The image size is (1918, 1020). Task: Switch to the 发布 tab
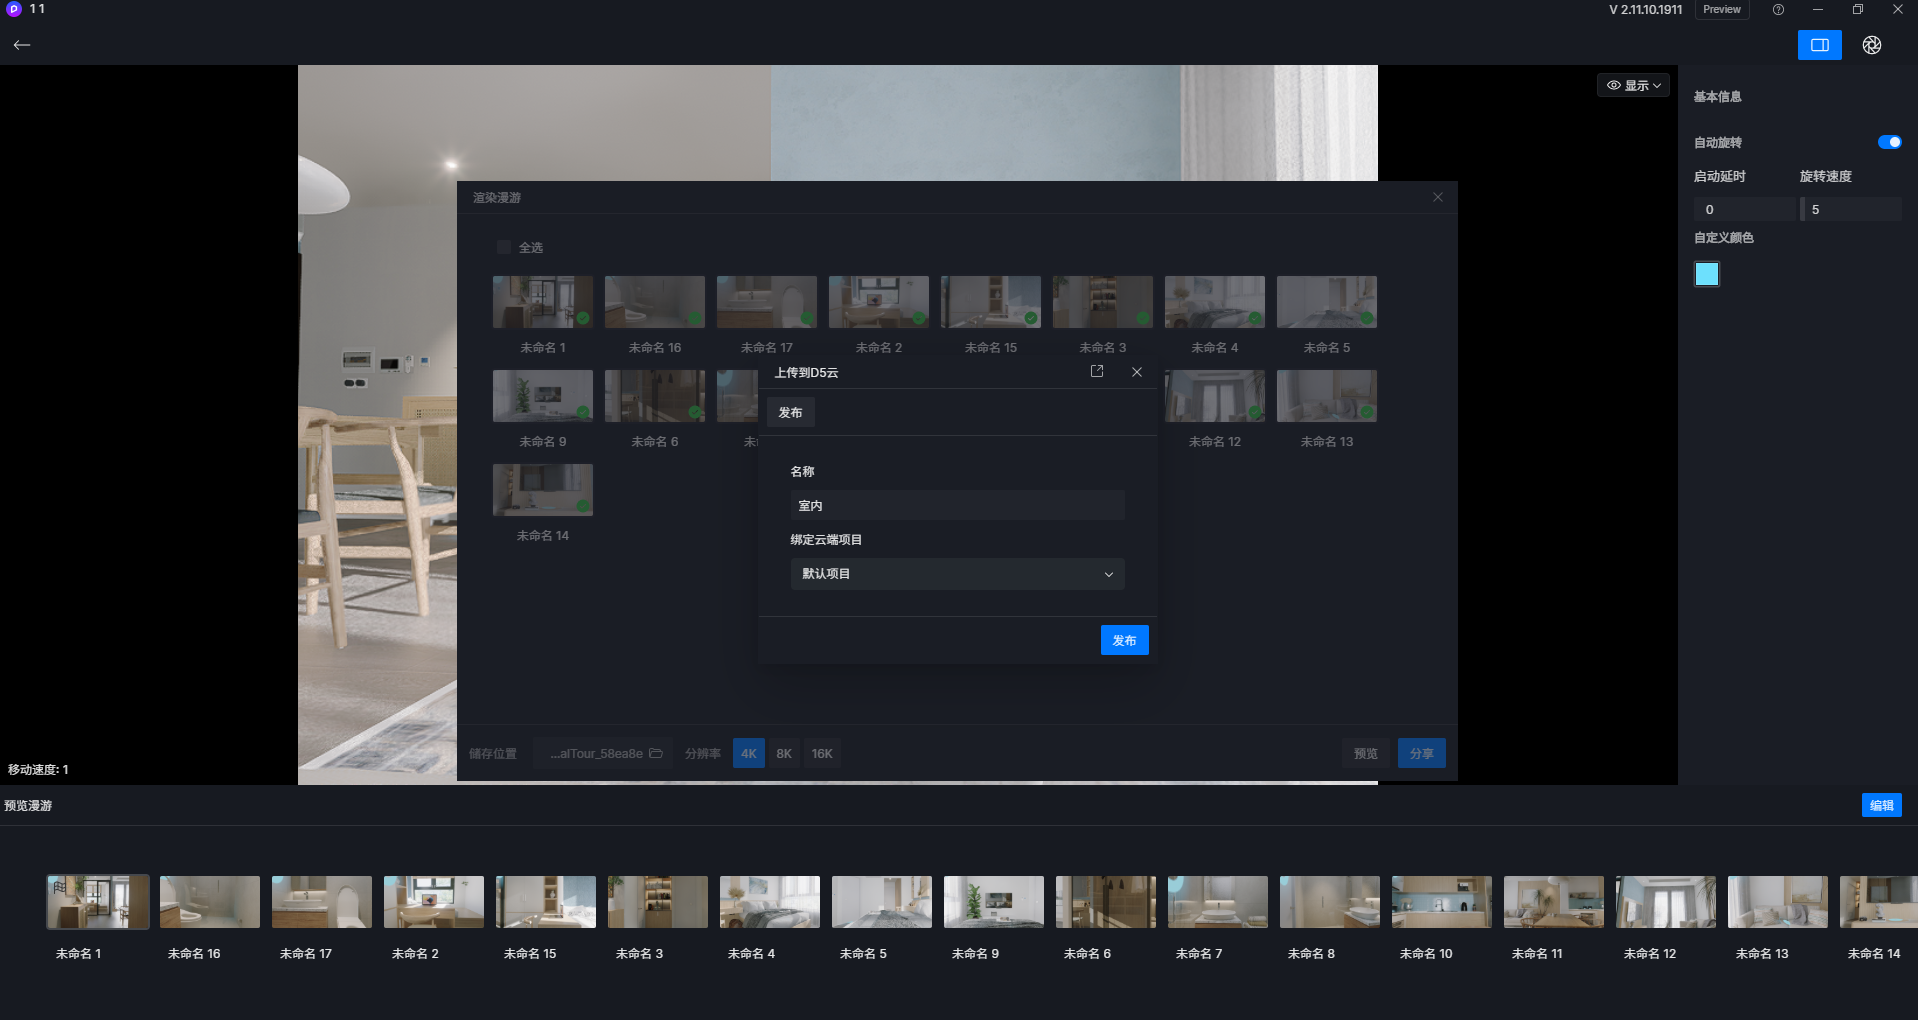(790, 412)
